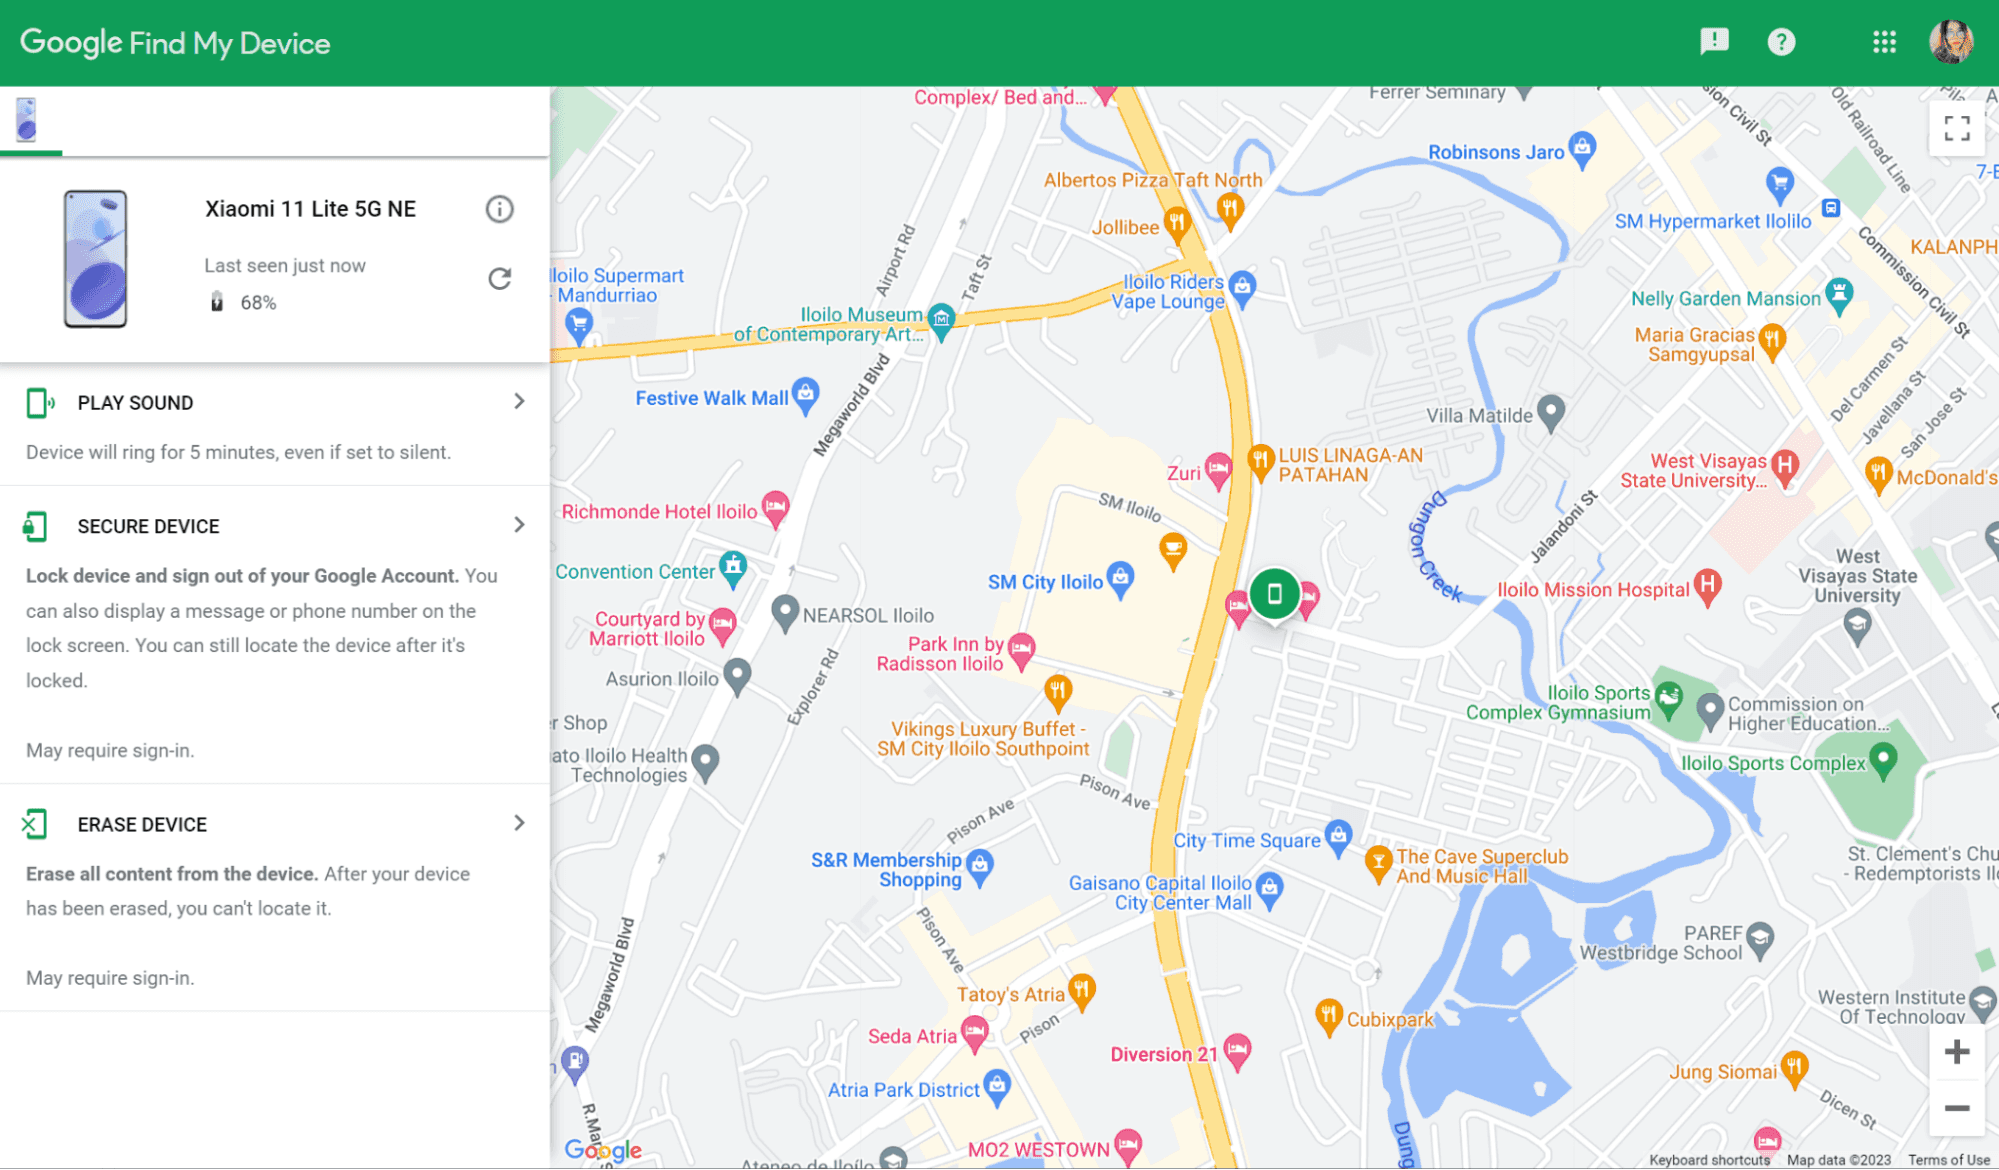
Task: Click the Vikings Luxury Buffet label
Action: coord(983,739)
